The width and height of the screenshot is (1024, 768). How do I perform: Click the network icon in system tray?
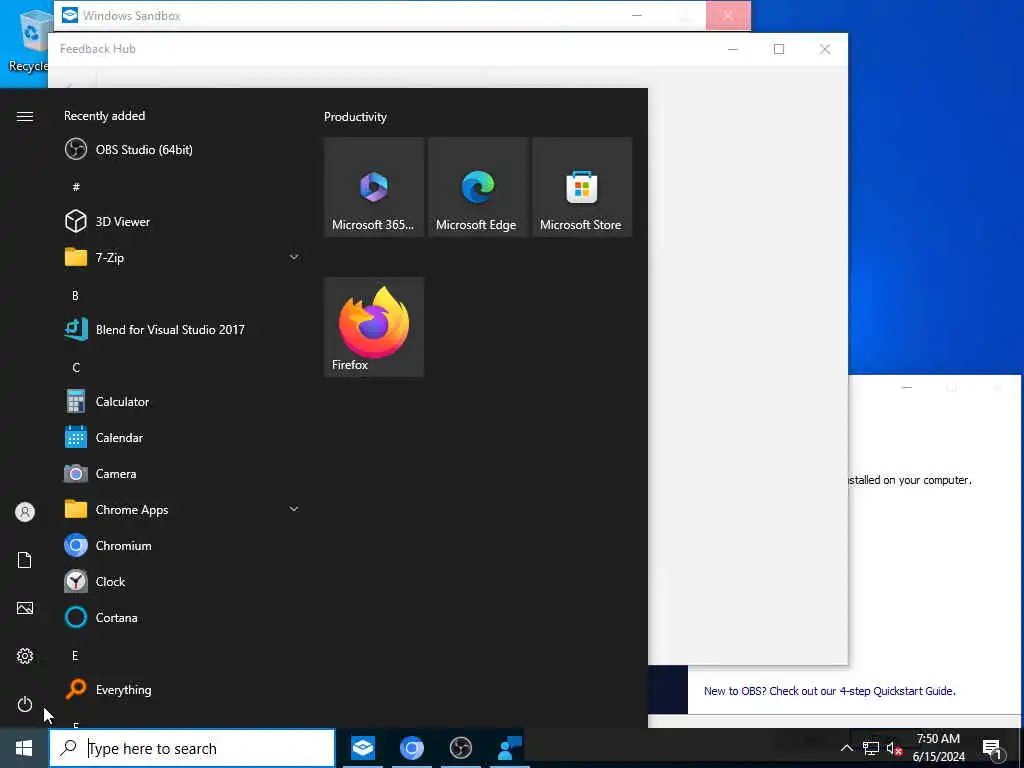[870, 748]
